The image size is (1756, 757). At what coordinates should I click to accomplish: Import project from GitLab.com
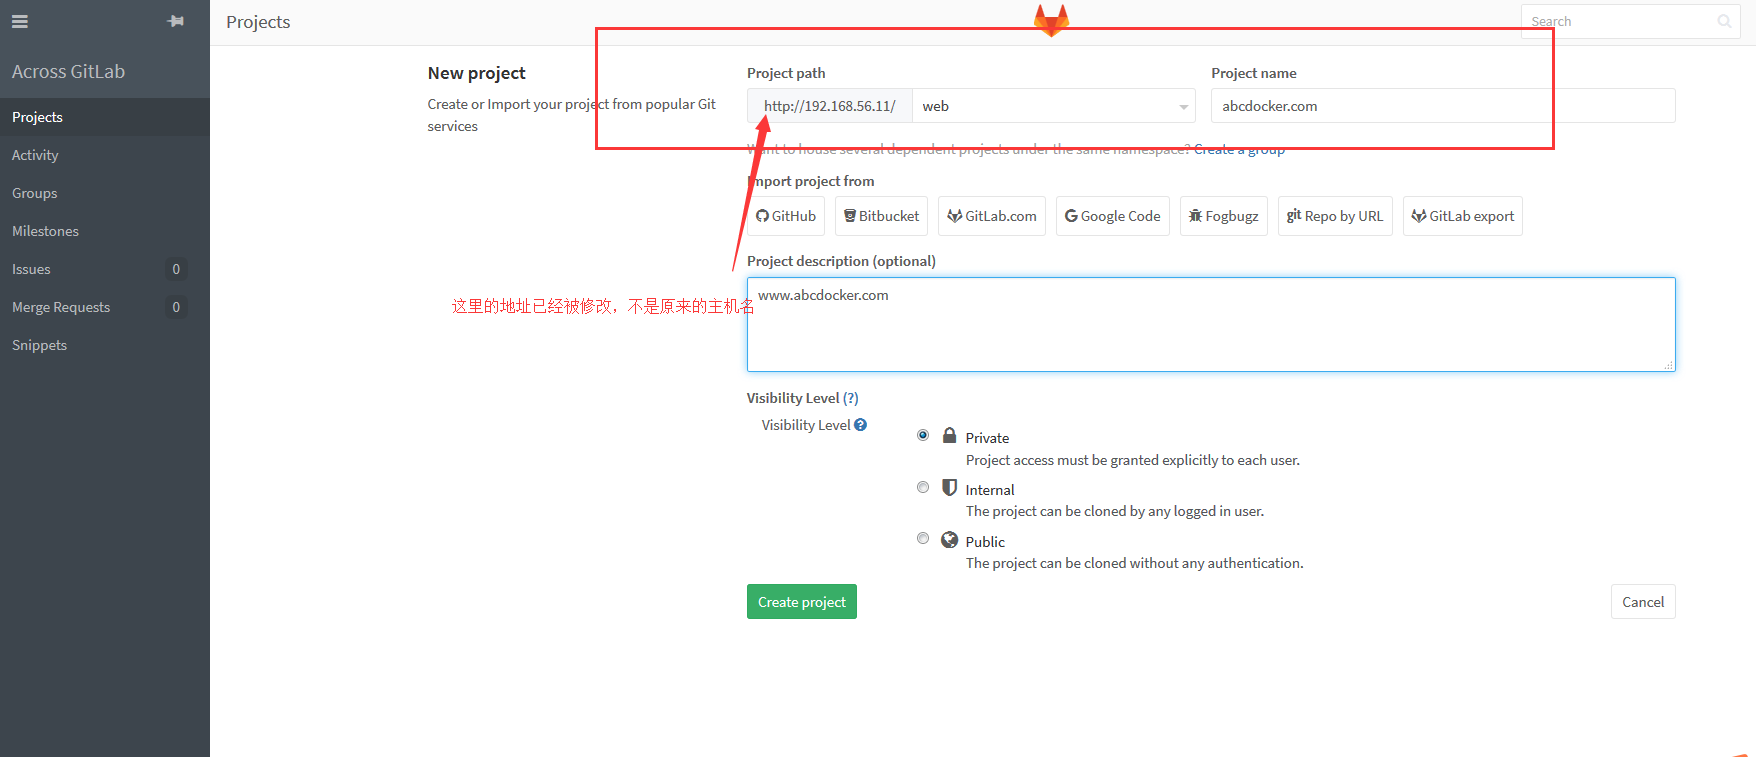click(992, 216)
